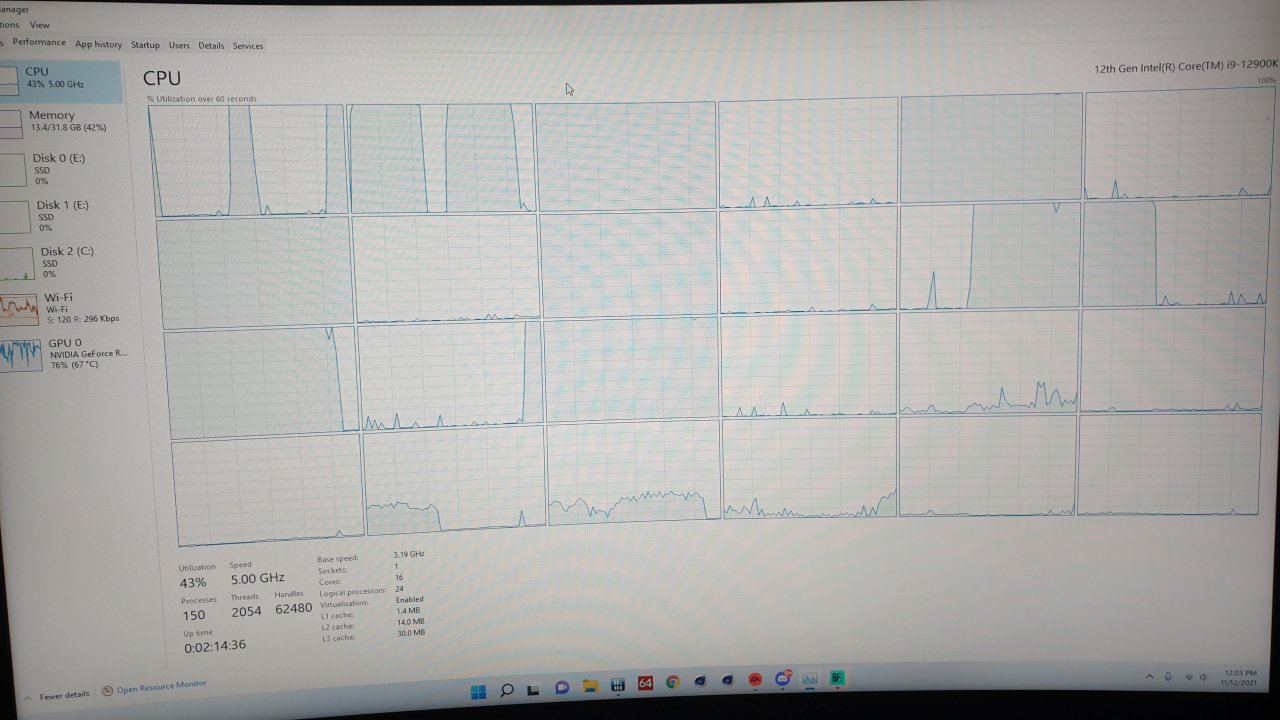
Task: Switch to the App history tab
Action: pyautogui.click(x=98, y=44)
